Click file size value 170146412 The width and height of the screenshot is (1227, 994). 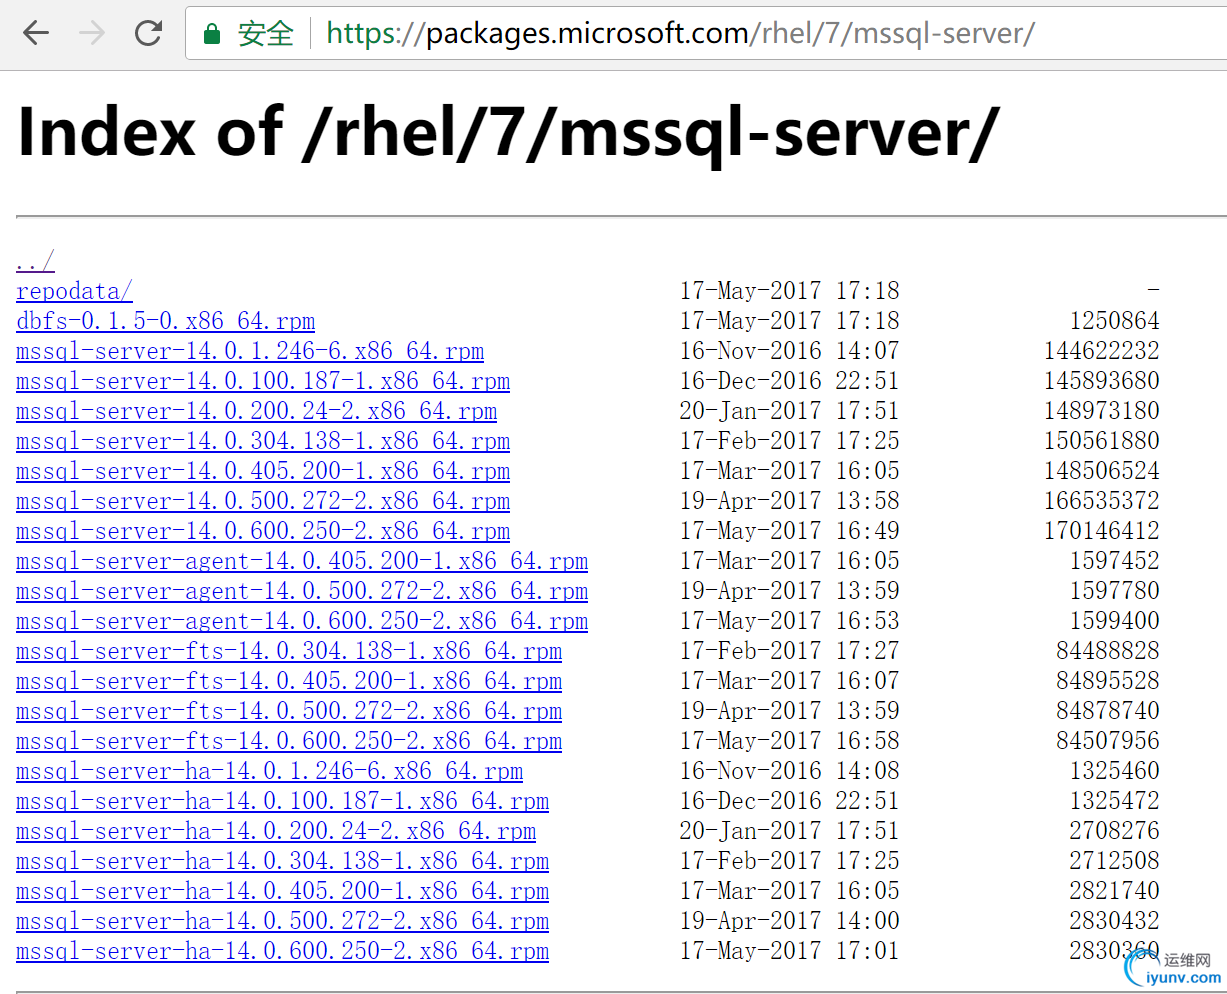click(x=1101, y=531)
